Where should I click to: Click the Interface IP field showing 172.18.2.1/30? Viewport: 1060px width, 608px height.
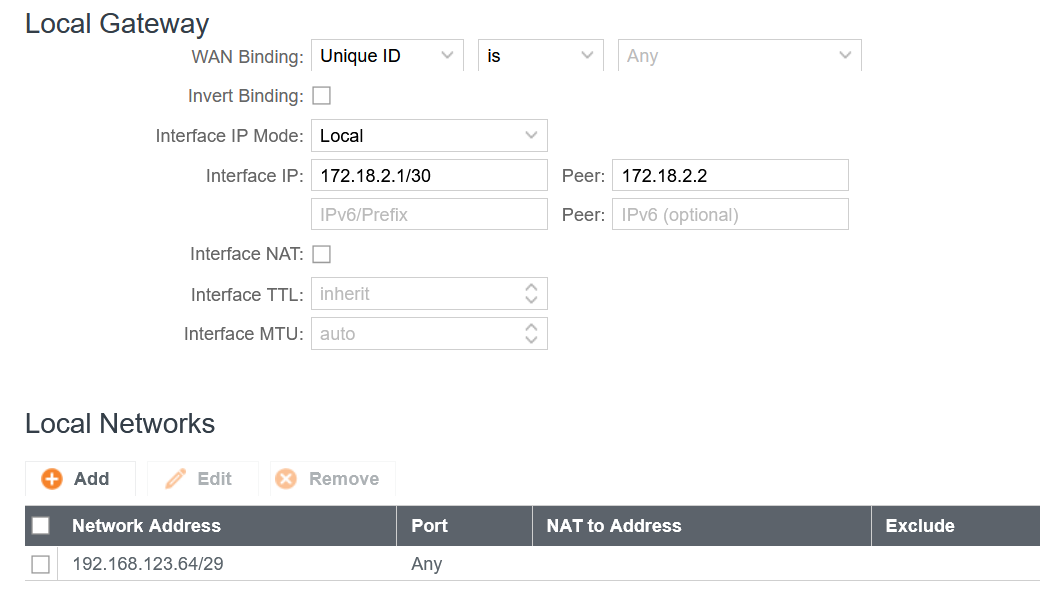pyautogui.click(x=428, y=174)
